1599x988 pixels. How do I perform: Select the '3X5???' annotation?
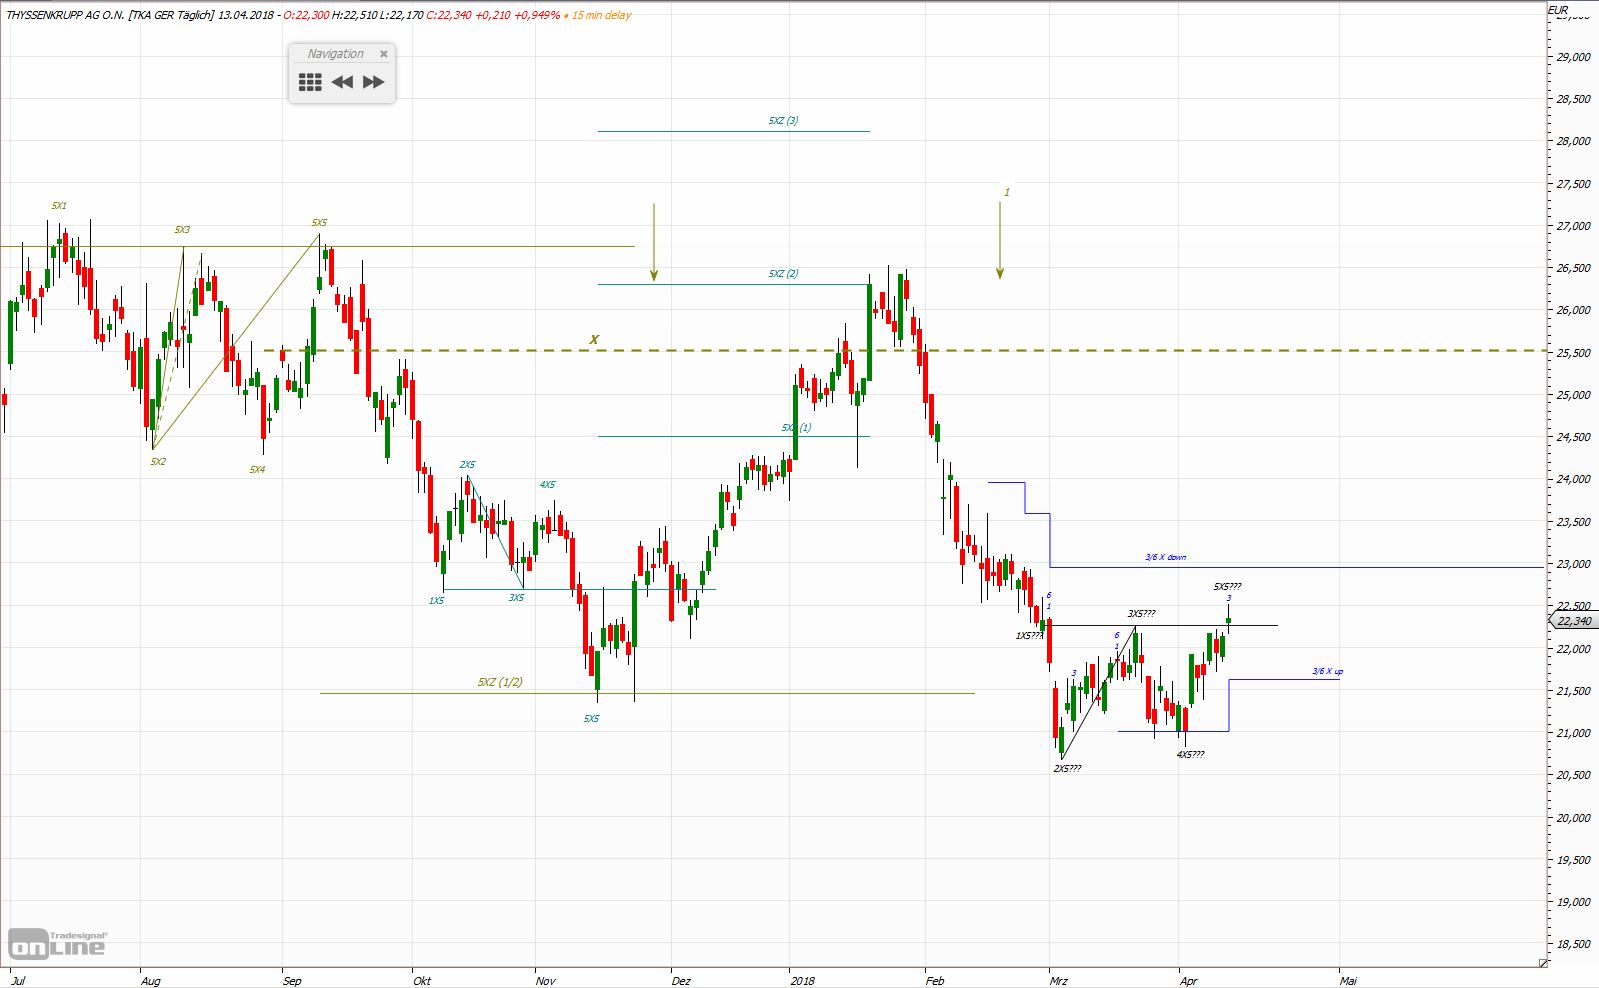coord(1141,614)
